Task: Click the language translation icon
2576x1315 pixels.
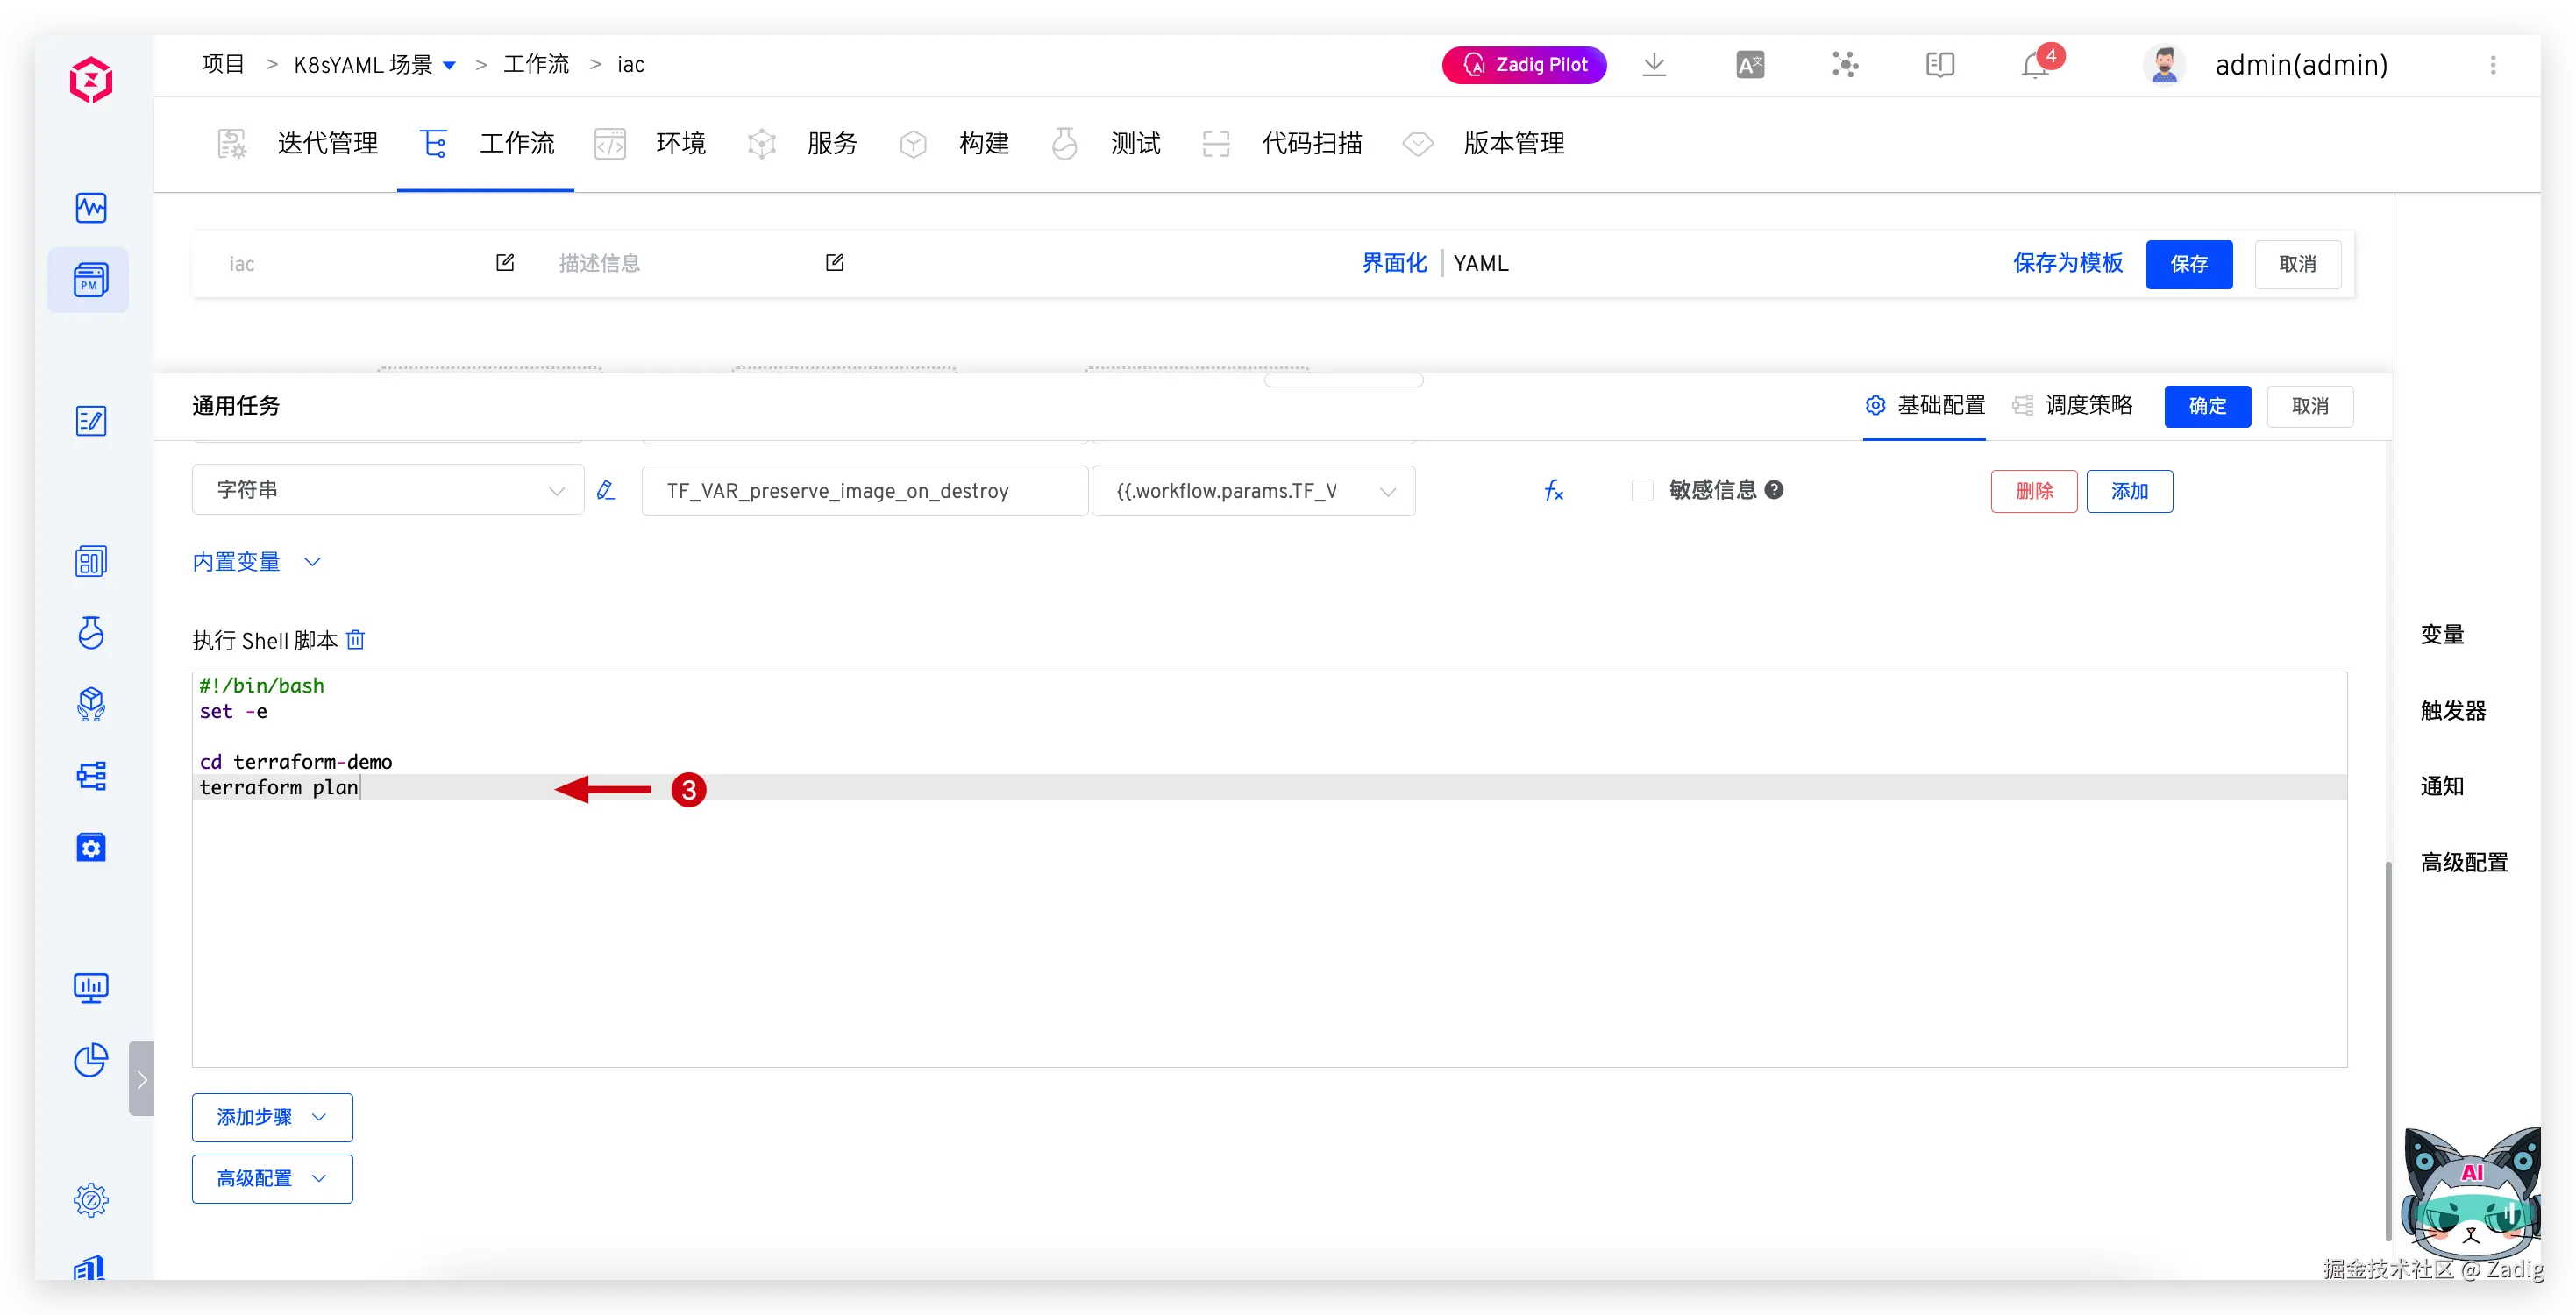Action: point(1750,66)
